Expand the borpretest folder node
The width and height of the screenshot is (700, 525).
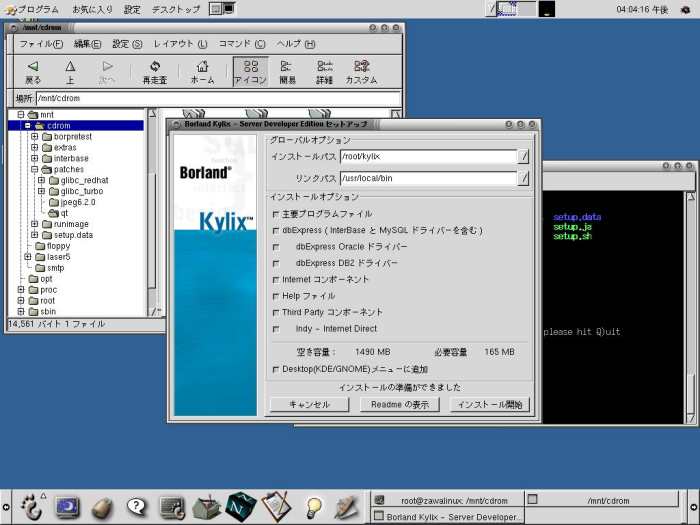pyautogui.click(x=34, y=137)
